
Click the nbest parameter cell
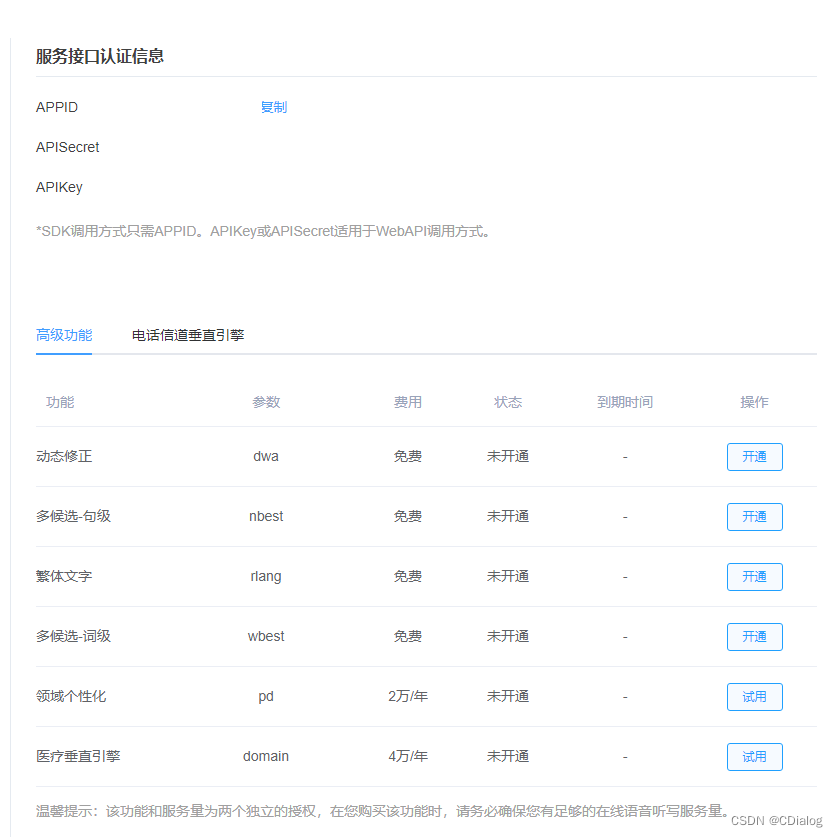(266, 516)
